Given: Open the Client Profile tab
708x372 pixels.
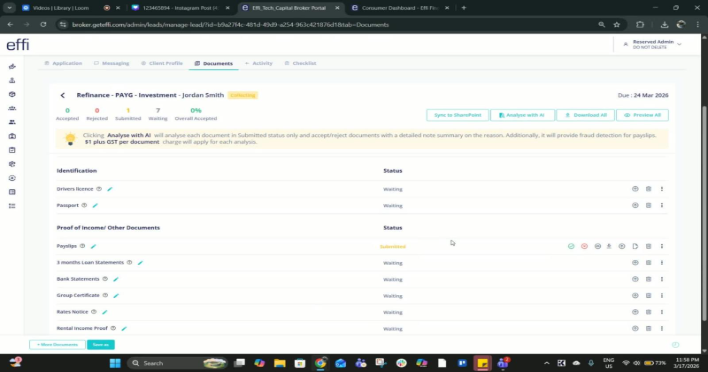Looking at the screenshot, I should pyautogui.click(x=162, y=64).
